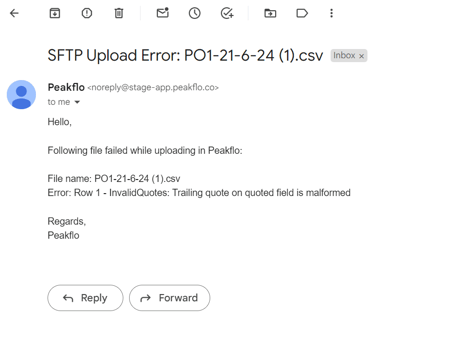
Task: Go back to inbox with back arrow
Action: (x=14, y=13)
